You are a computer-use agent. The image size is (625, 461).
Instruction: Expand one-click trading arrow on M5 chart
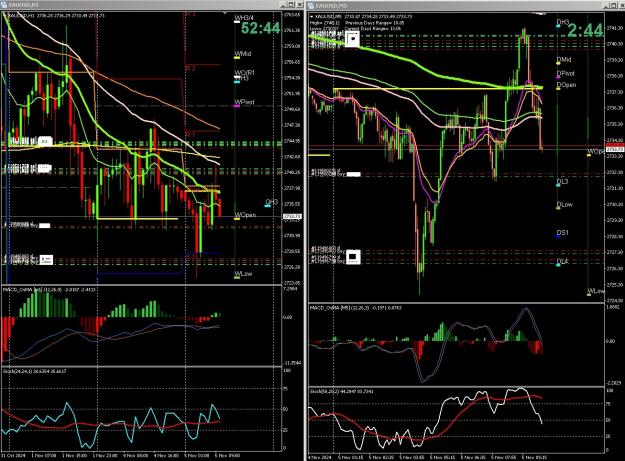[x=312, y=17]
